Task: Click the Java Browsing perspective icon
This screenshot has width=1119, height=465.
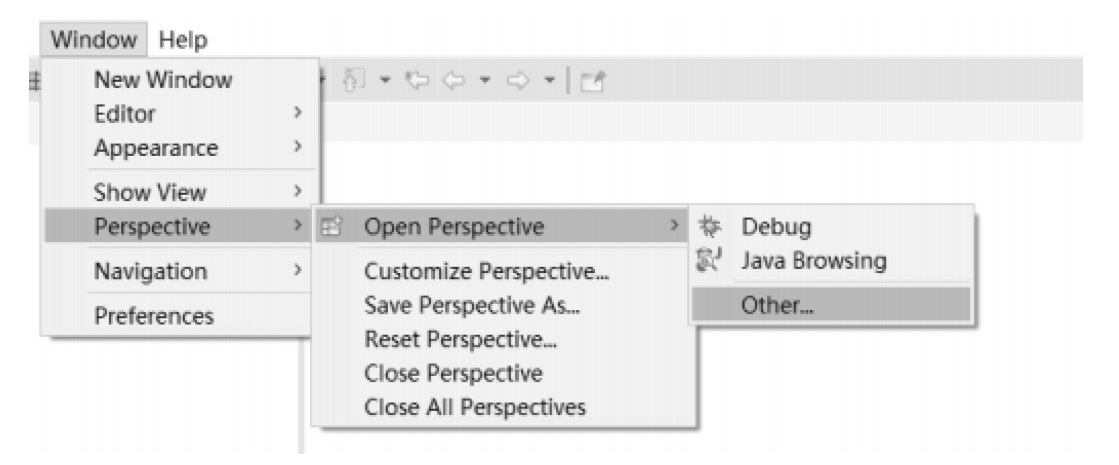Action: (x=713, y=263)
